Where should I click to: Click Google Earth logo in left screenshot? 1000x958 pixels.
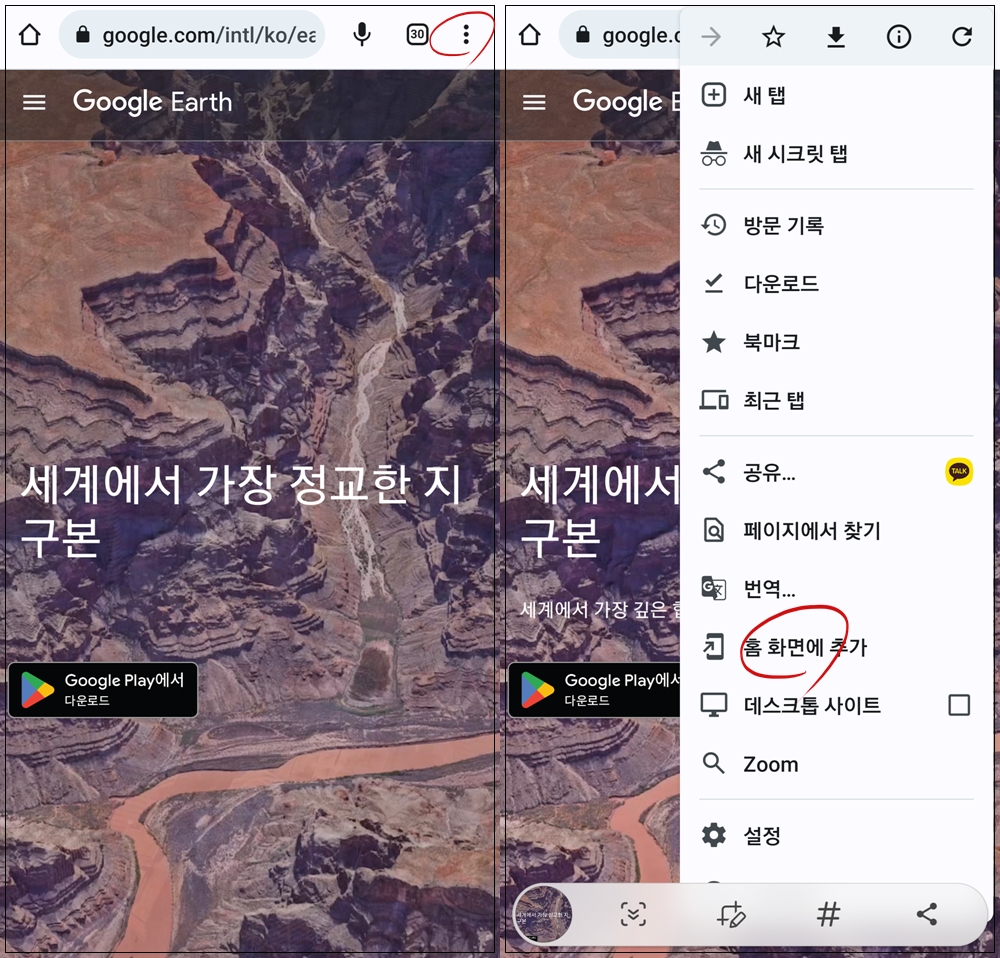tap(152, 101)
